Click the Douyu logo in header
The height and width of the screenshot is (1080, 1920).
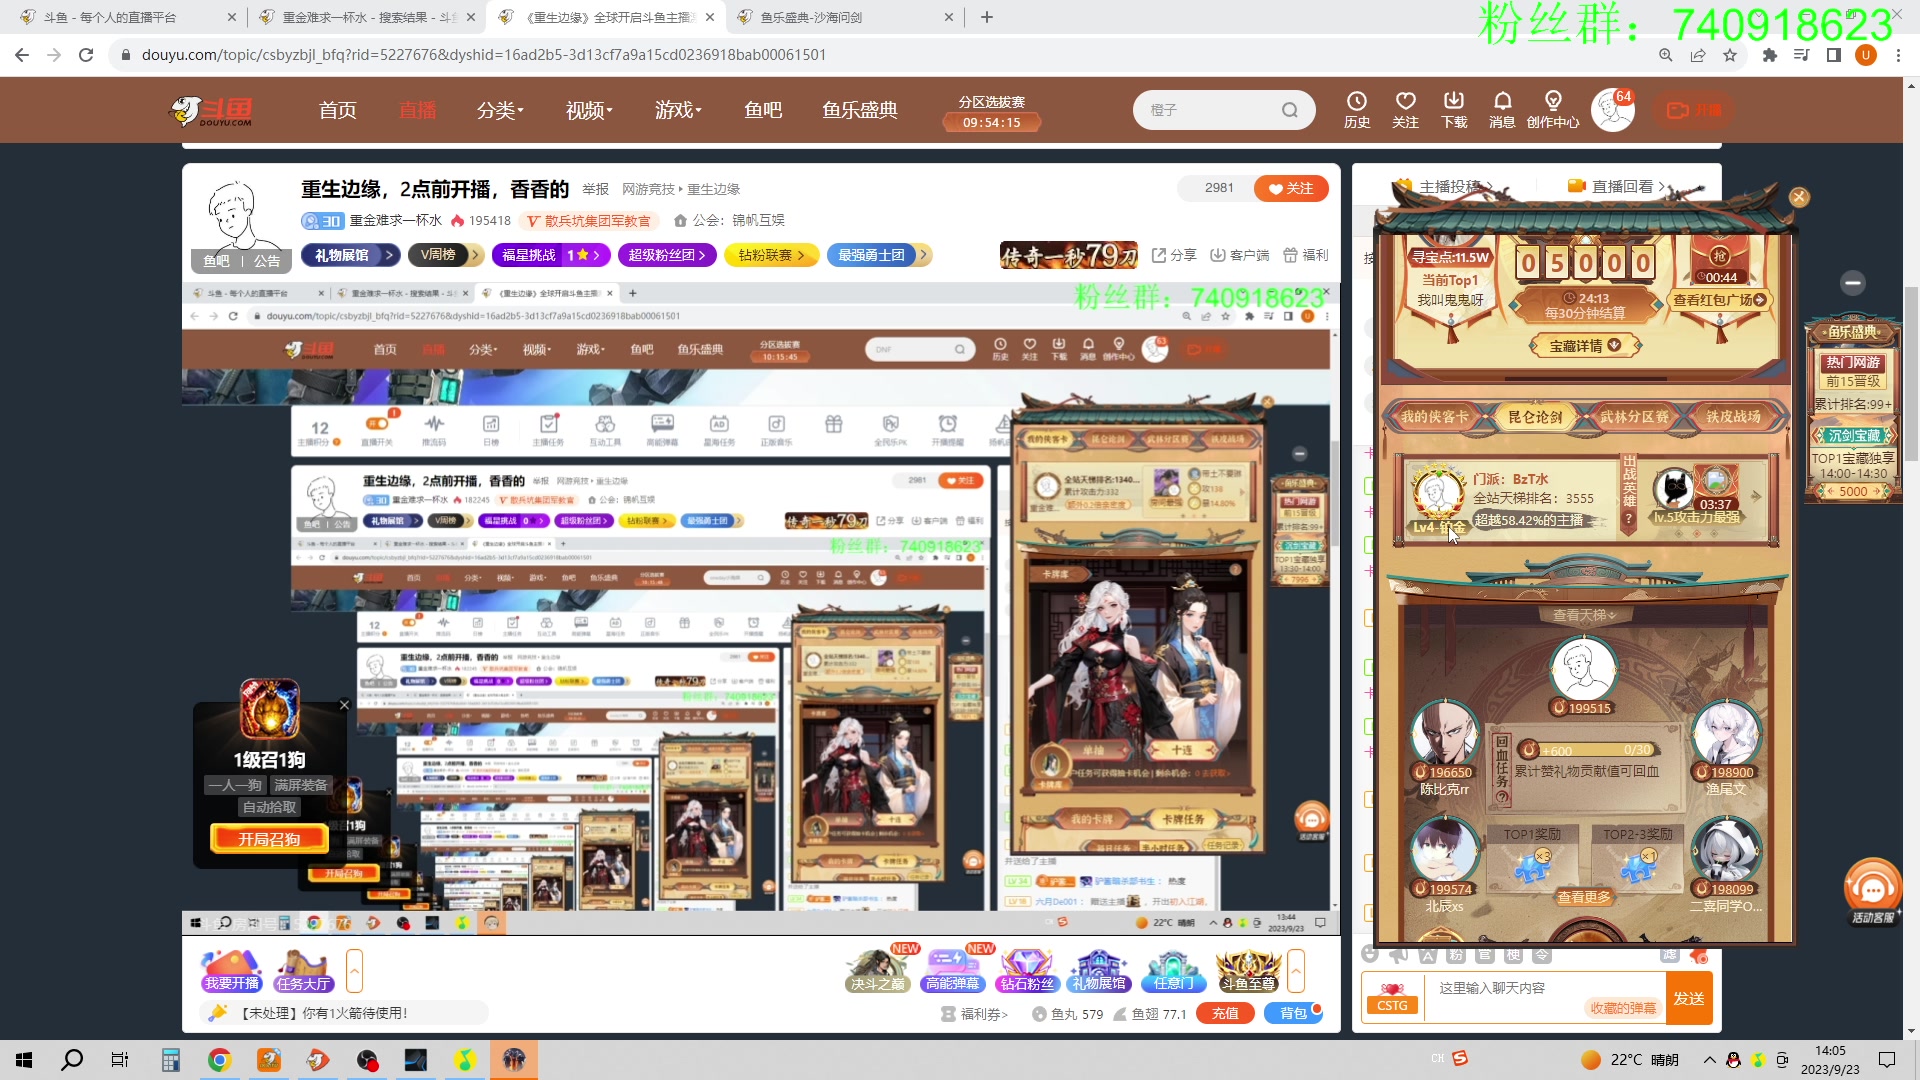[212, 110]
